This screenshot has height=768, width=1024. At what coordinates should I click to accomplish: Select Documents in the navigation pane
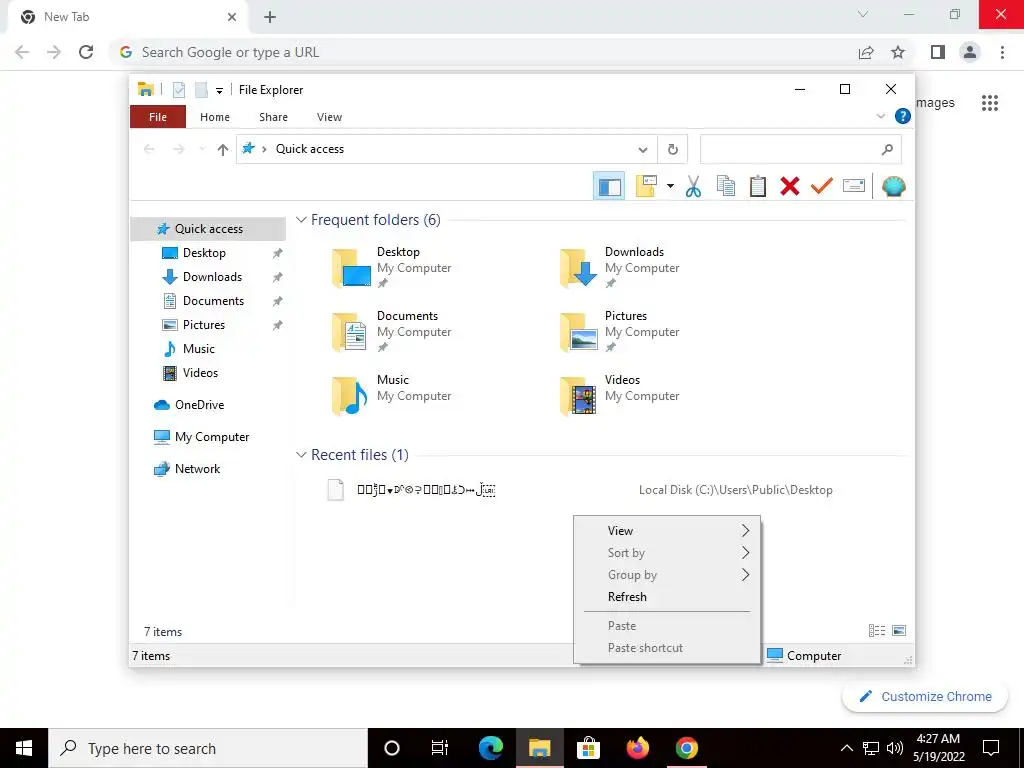pyautogui.click(x=213, y=301)
